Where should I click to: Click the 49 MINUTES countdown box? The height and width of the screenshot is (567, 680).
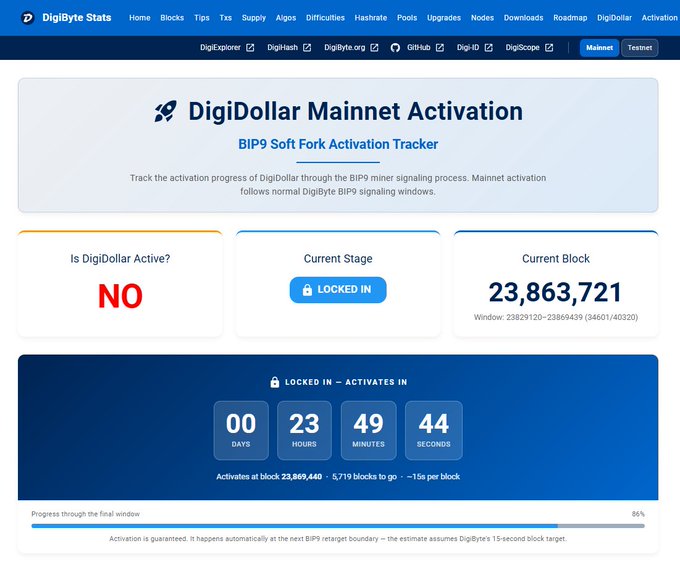369,430
